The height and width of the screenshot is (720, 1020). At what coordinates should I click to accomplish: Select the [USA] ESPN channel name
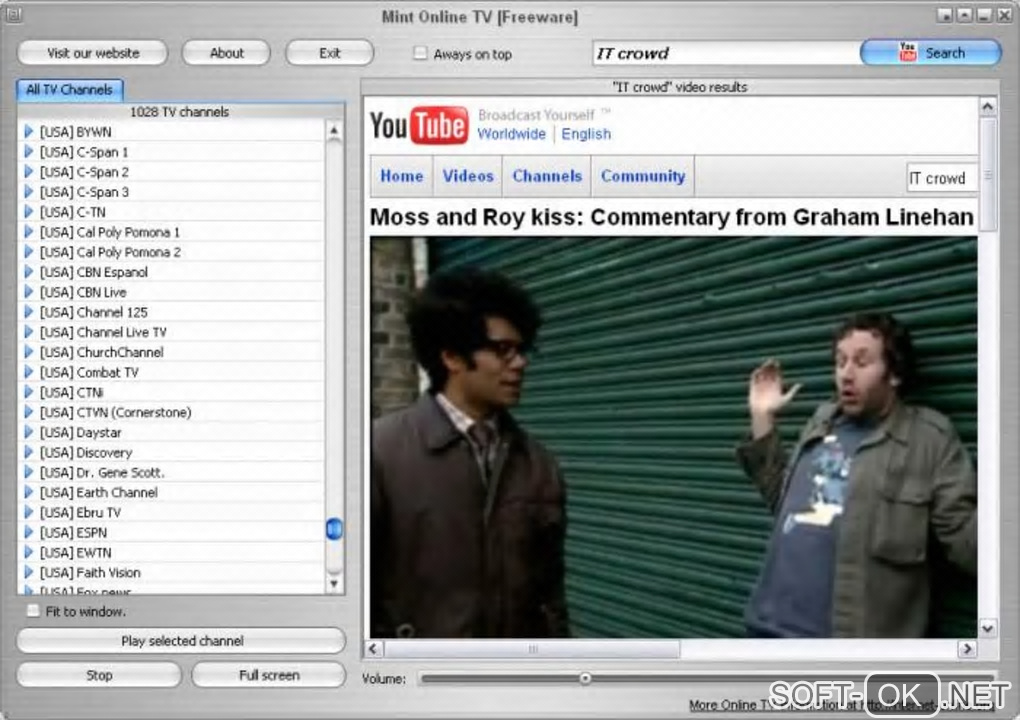pyautogui.click(x=73, y=533)
